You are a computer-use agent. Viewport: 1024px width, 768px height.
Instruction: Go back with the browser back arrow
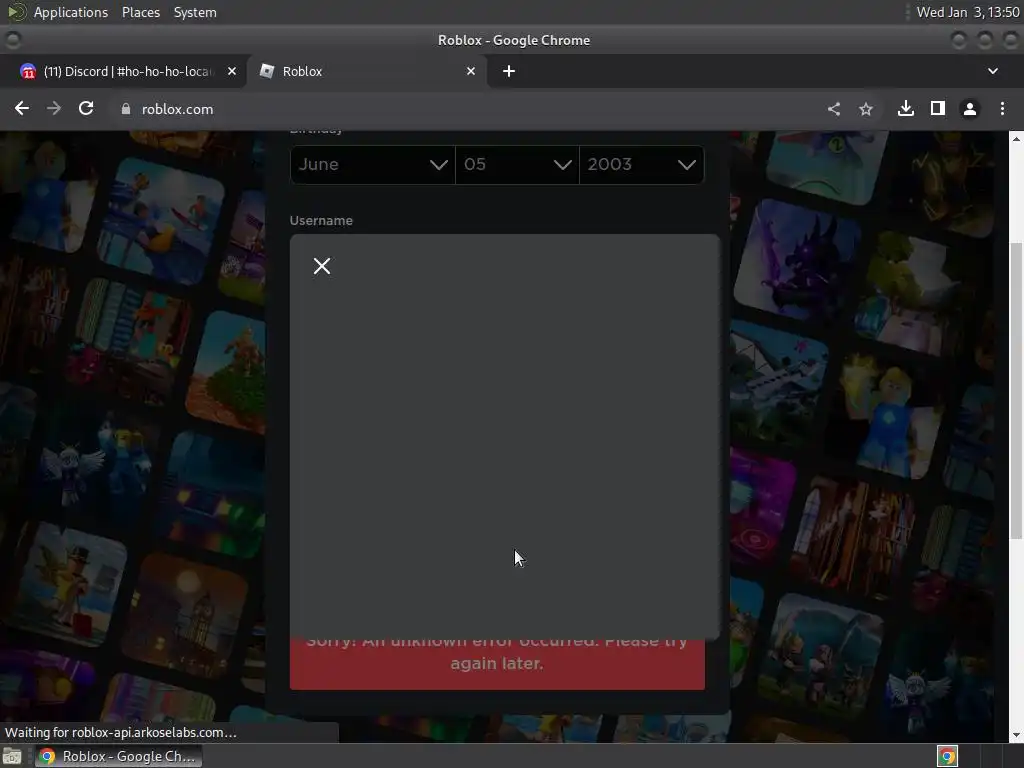click(22, 108)
